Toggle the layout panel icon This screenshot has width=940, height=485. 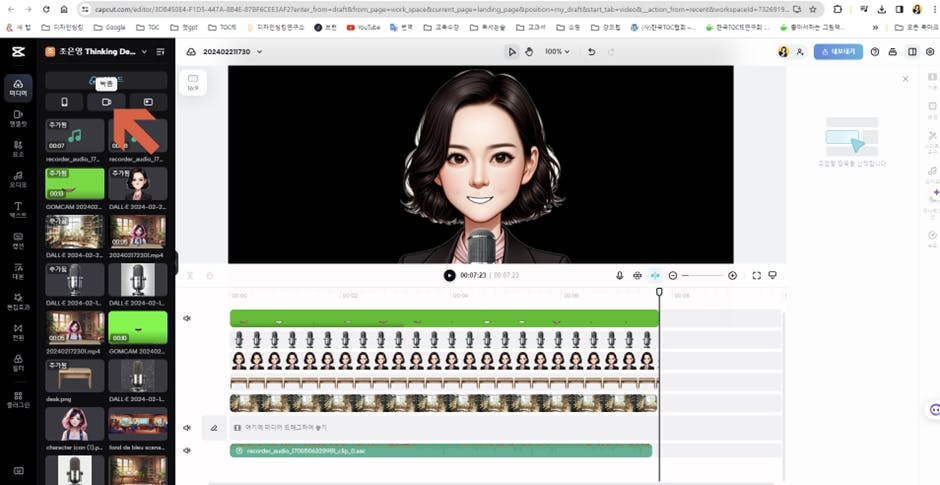point(912,52)
